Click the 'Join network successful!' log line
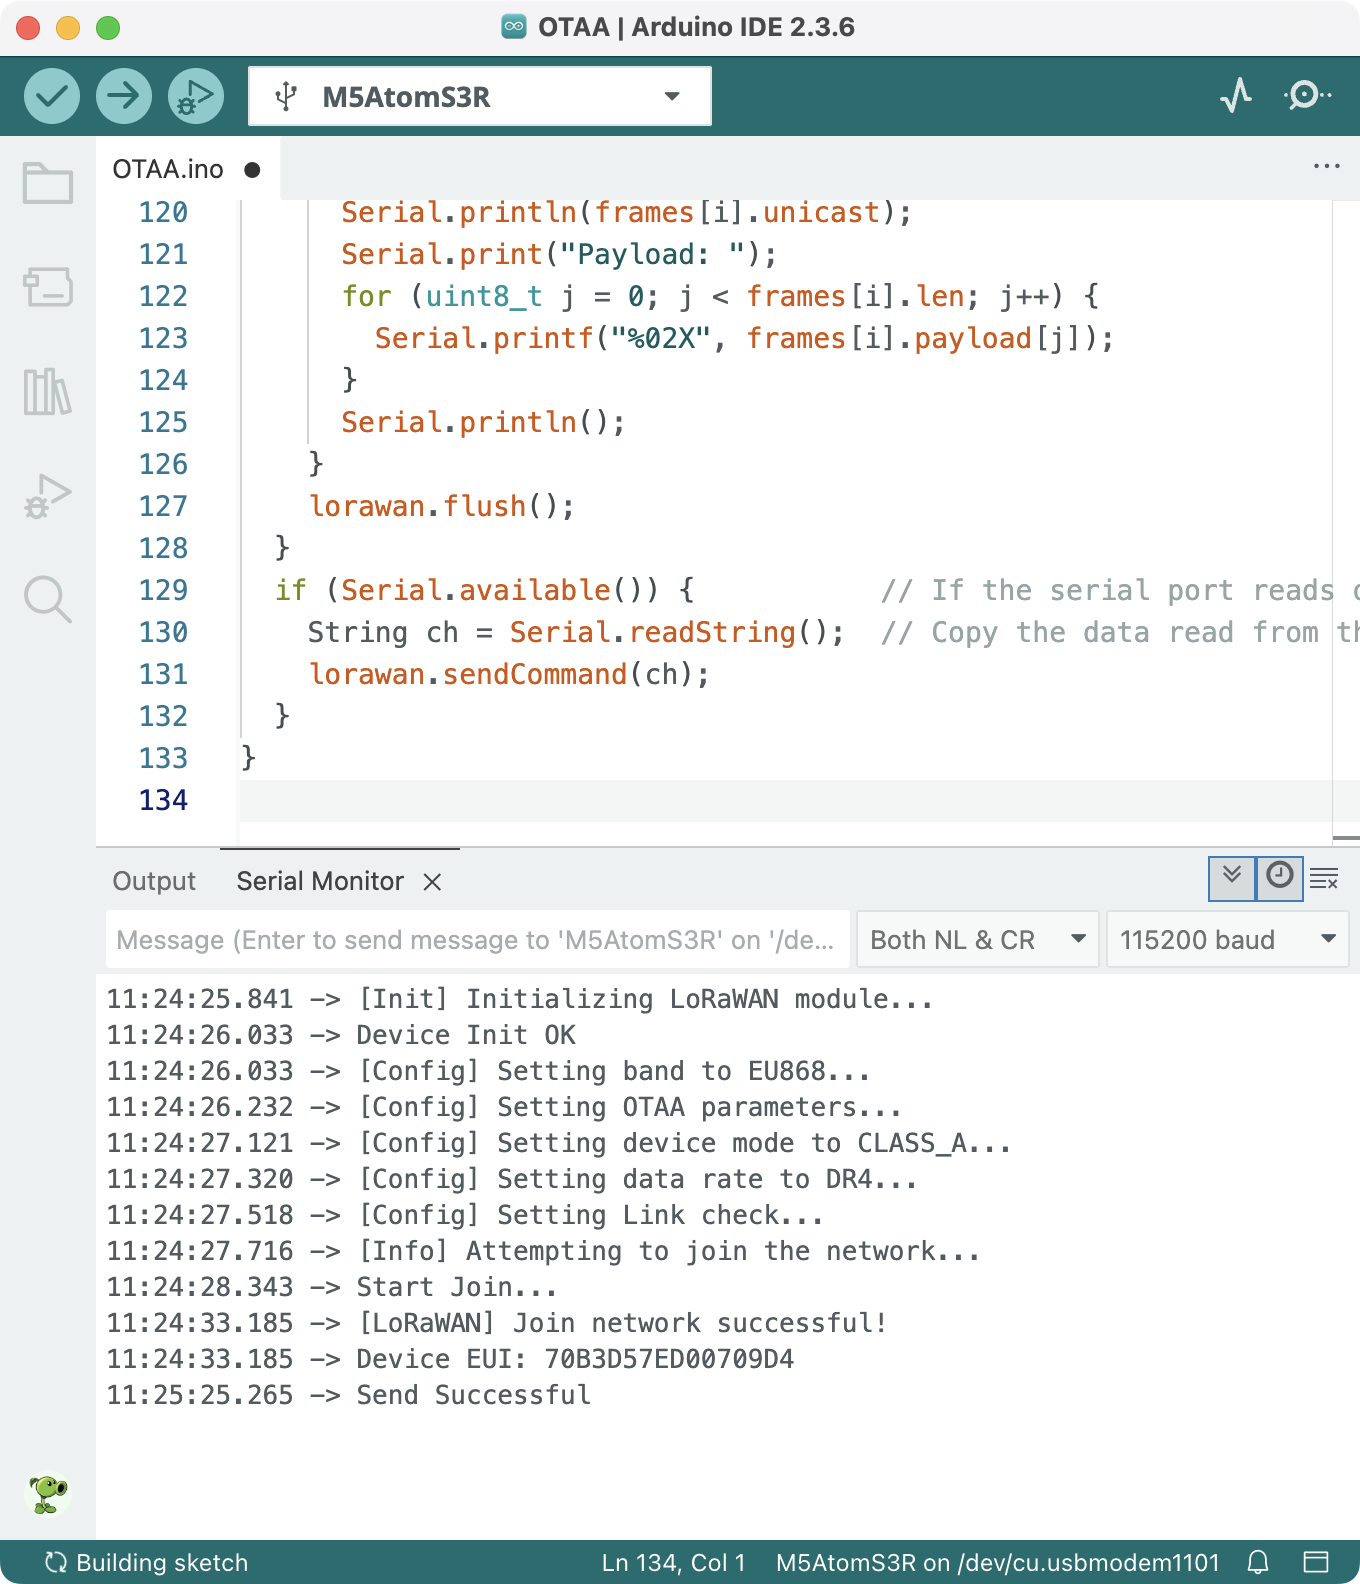The width and height of the screenshot is (1360, 1584). (497, 1323)
